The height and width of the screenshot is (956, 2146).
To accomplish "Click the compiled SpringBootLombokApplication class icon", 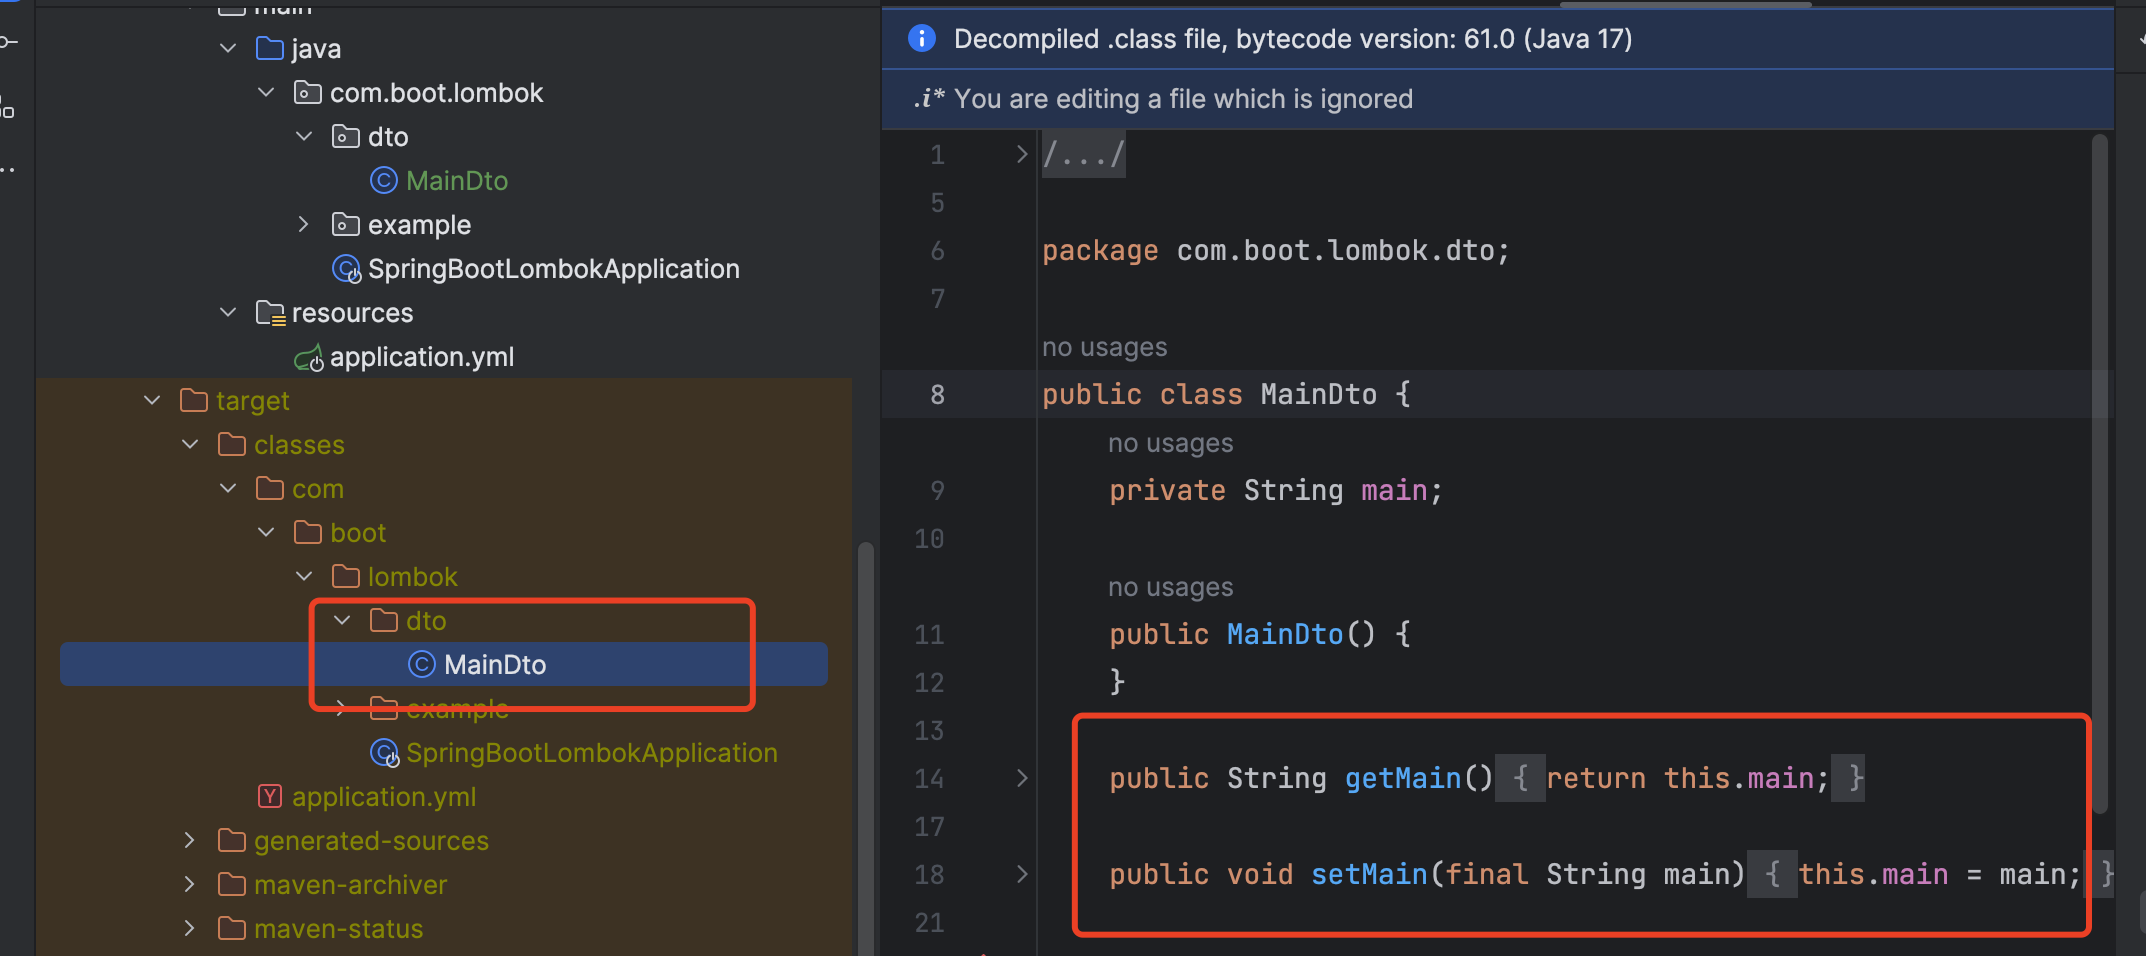I will pyautogui.click(x=385, y=752).
